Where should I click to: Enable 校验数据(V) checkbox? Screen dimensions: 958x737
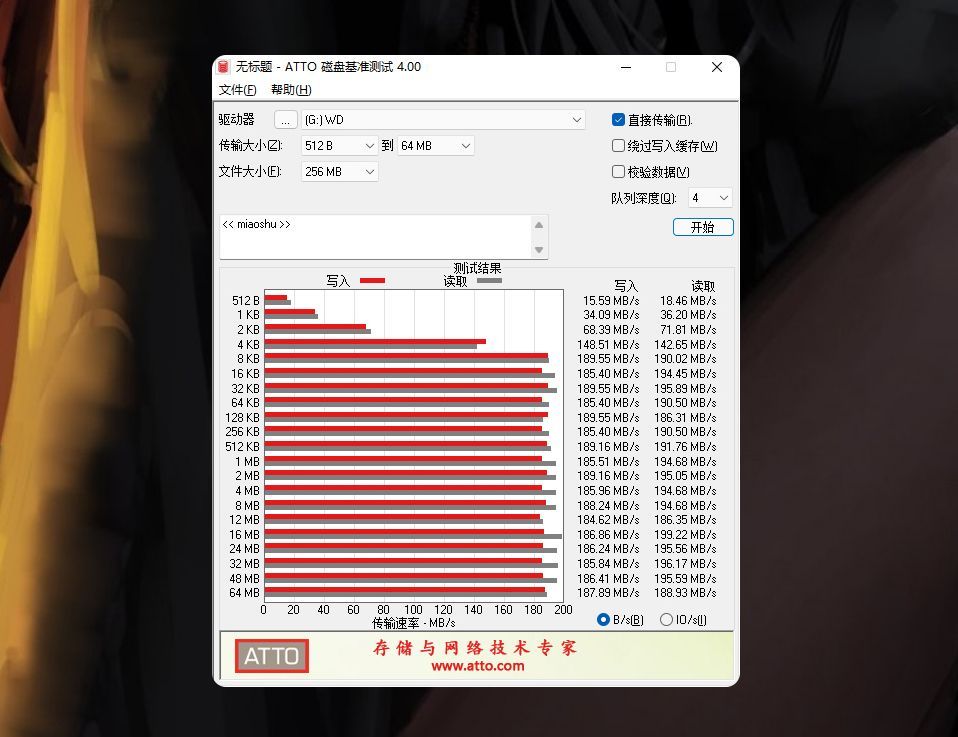point(618,172)
